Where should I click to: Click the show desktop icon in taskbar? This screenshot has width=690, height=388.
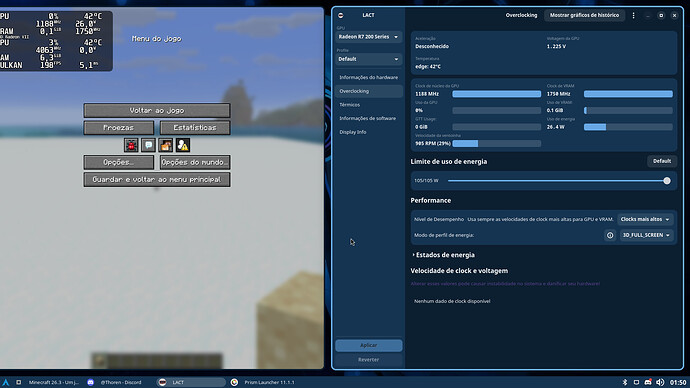pos(18,382)
